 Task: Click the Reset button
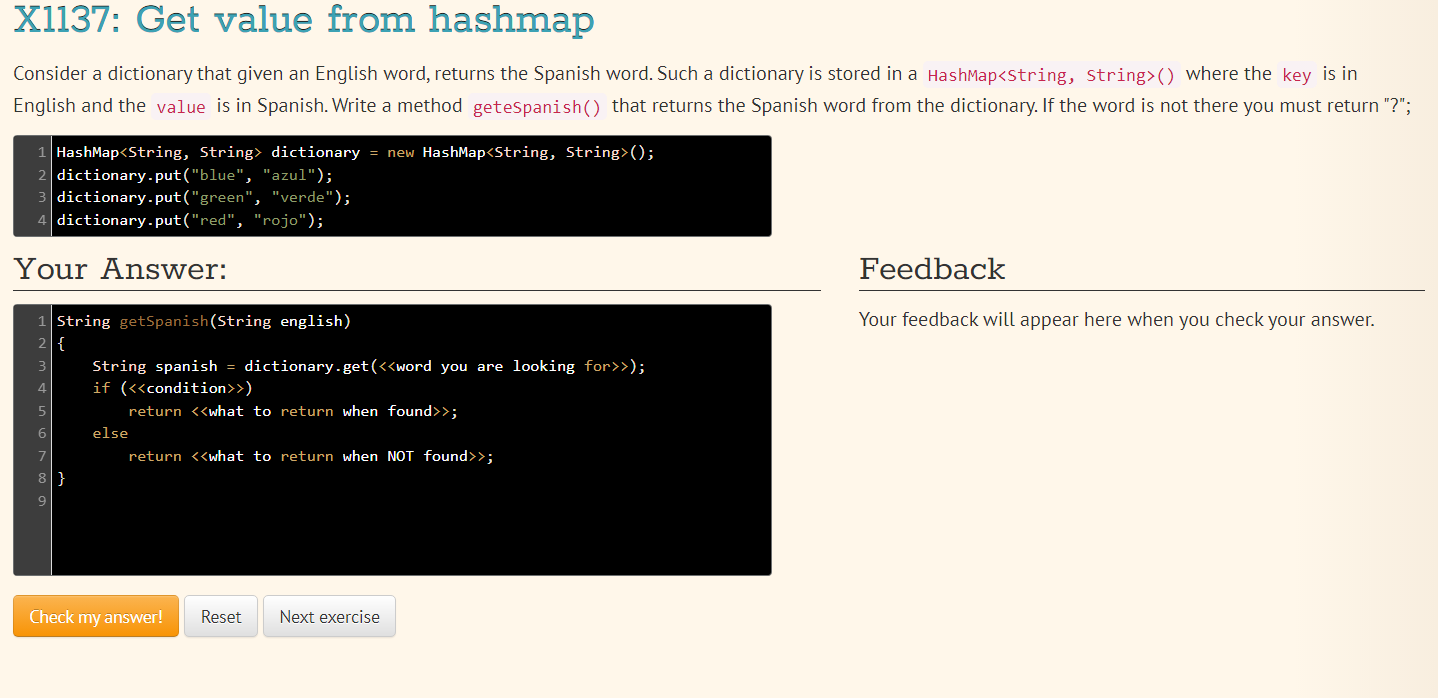coord(221,616)
